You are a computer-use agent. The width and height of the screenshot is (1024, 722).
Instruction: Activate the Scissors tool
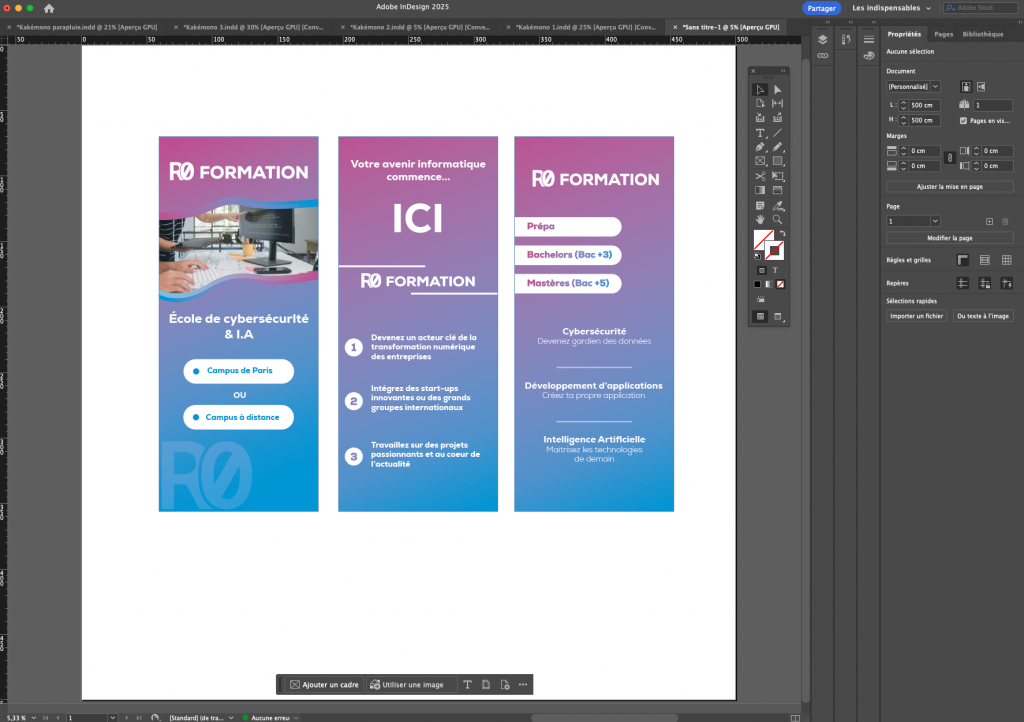click(760, 176)
